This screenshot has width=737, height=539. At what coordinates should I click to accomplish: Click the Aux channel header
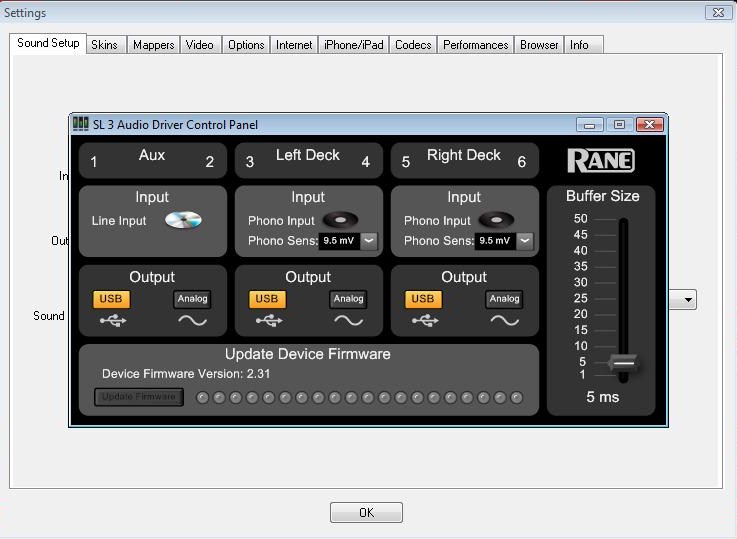point(152,161)
